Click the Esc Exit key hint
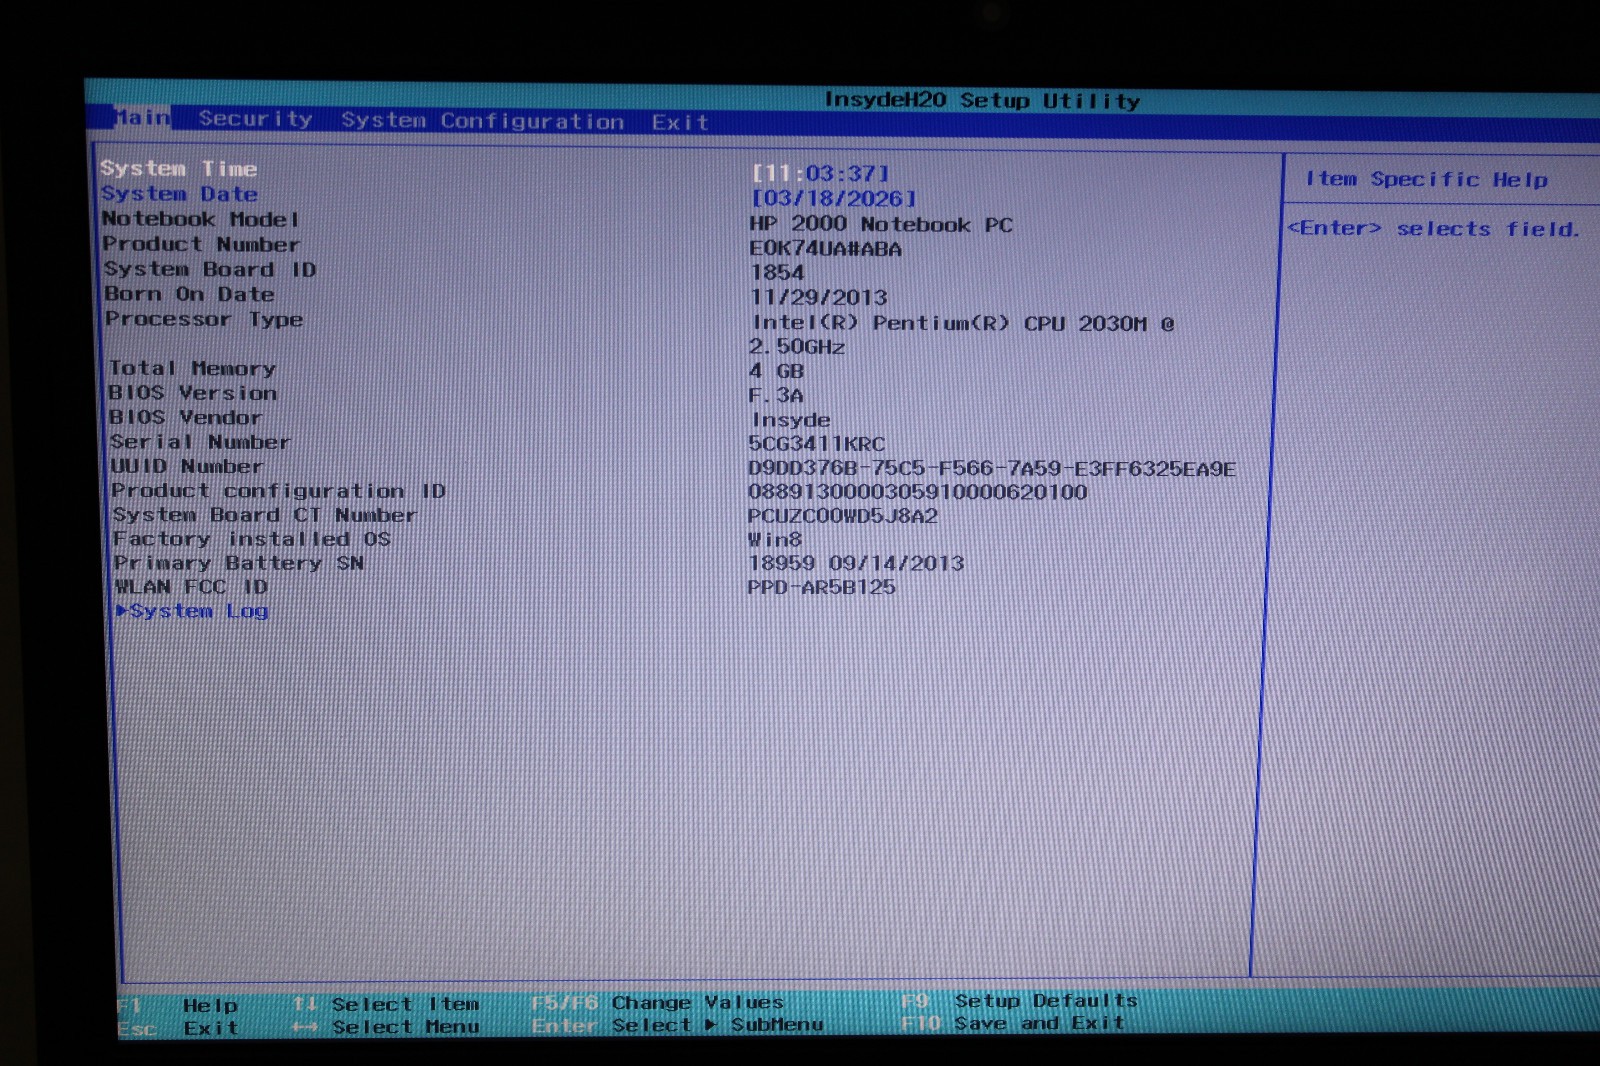The width and height of the screenshot is (1600, 1066). click(178, 1028)
